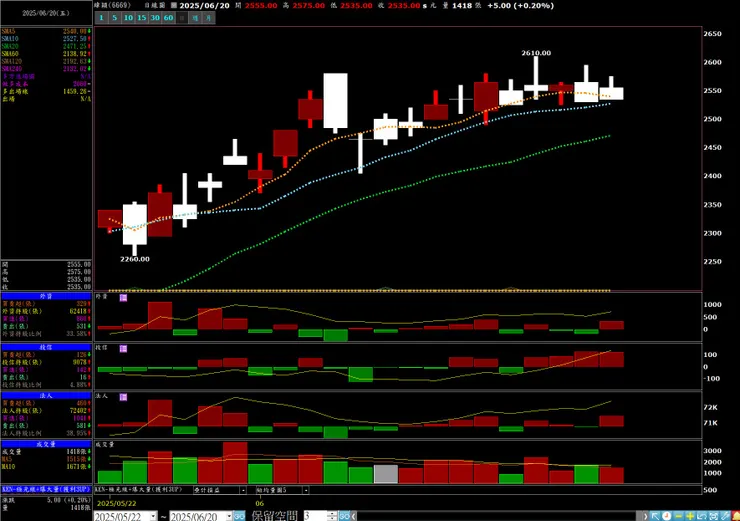Select the 法人 blue panel header
740x521 pixels.
(46, 395)
